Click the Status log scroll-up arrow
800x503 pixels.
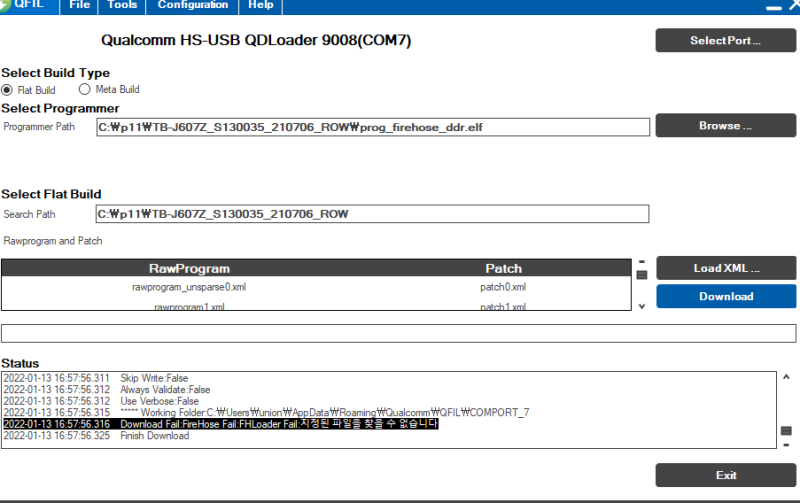click(786, 377)
